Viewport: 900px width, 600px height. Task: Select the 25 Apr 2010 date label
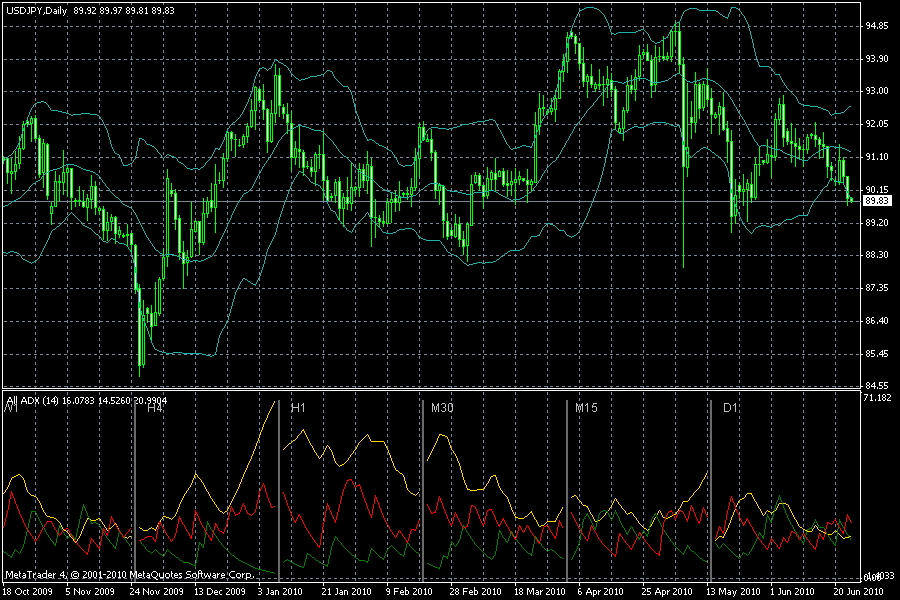click(x=667, y=591)
